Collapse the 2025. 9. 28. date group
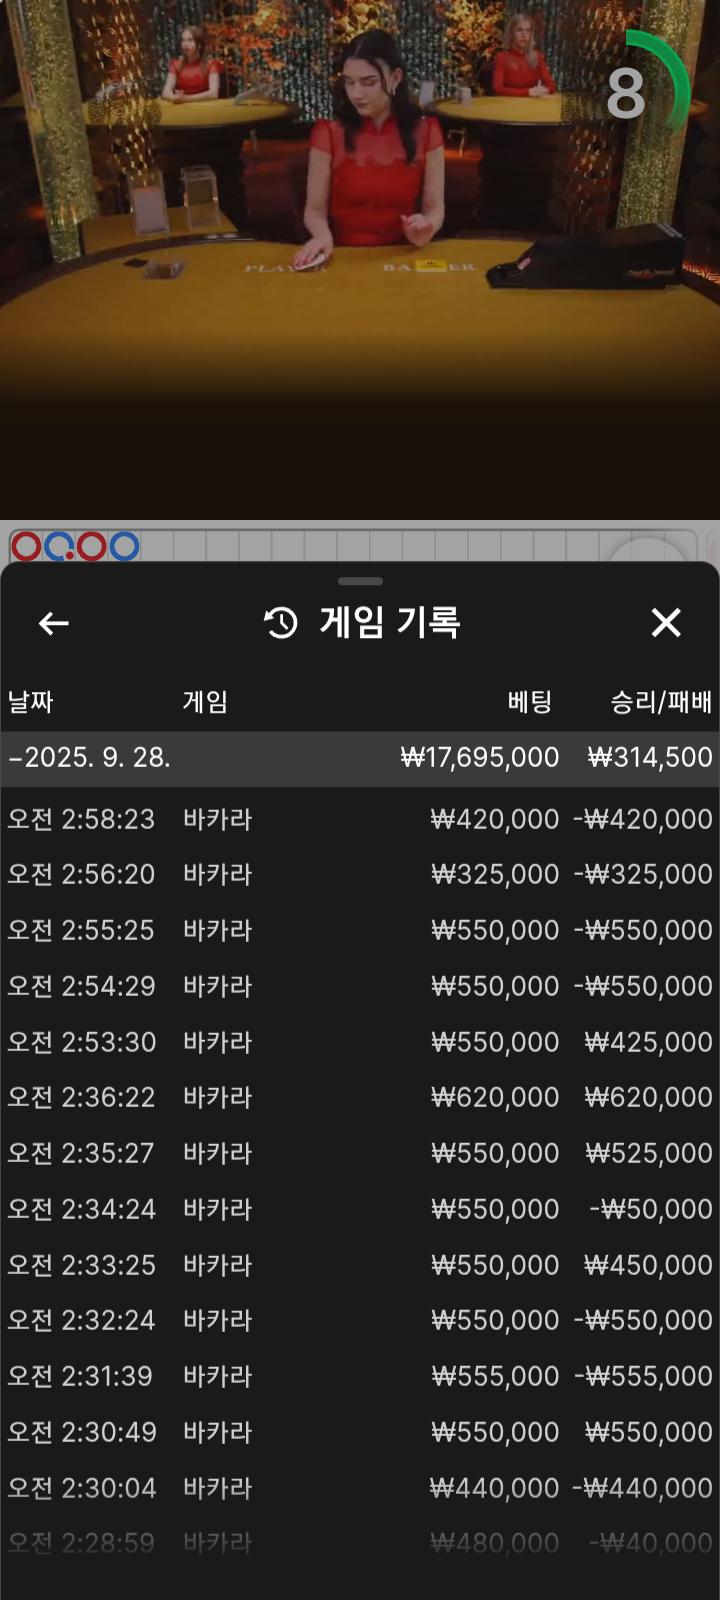 (90, 758)
